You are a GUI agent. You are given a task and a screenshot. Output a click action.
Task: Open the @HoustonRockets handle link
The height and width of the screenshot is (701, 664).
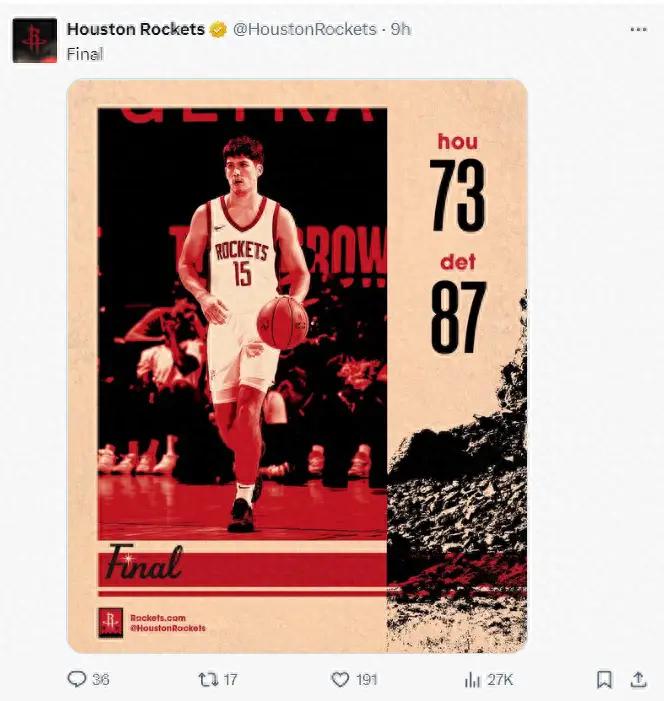(305, 30)
